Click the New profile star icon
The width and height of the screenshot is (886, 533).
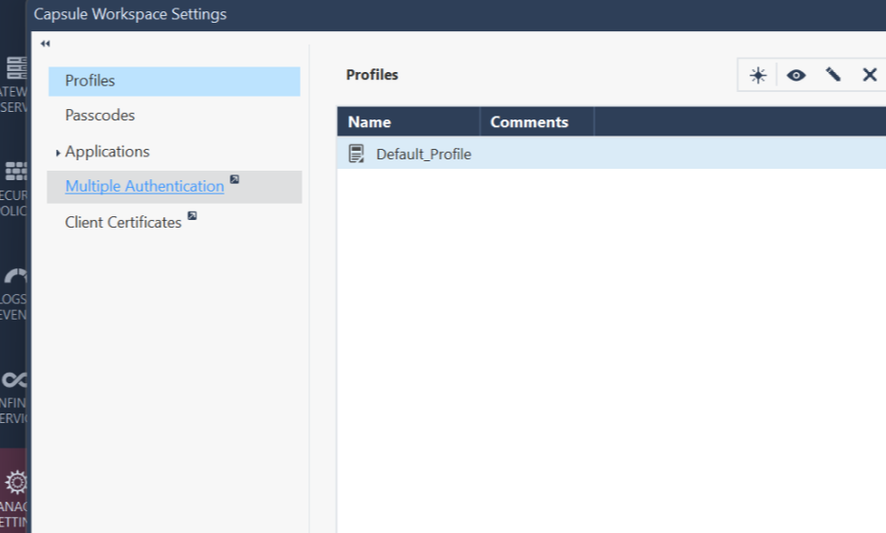click(x=758, y=75)
